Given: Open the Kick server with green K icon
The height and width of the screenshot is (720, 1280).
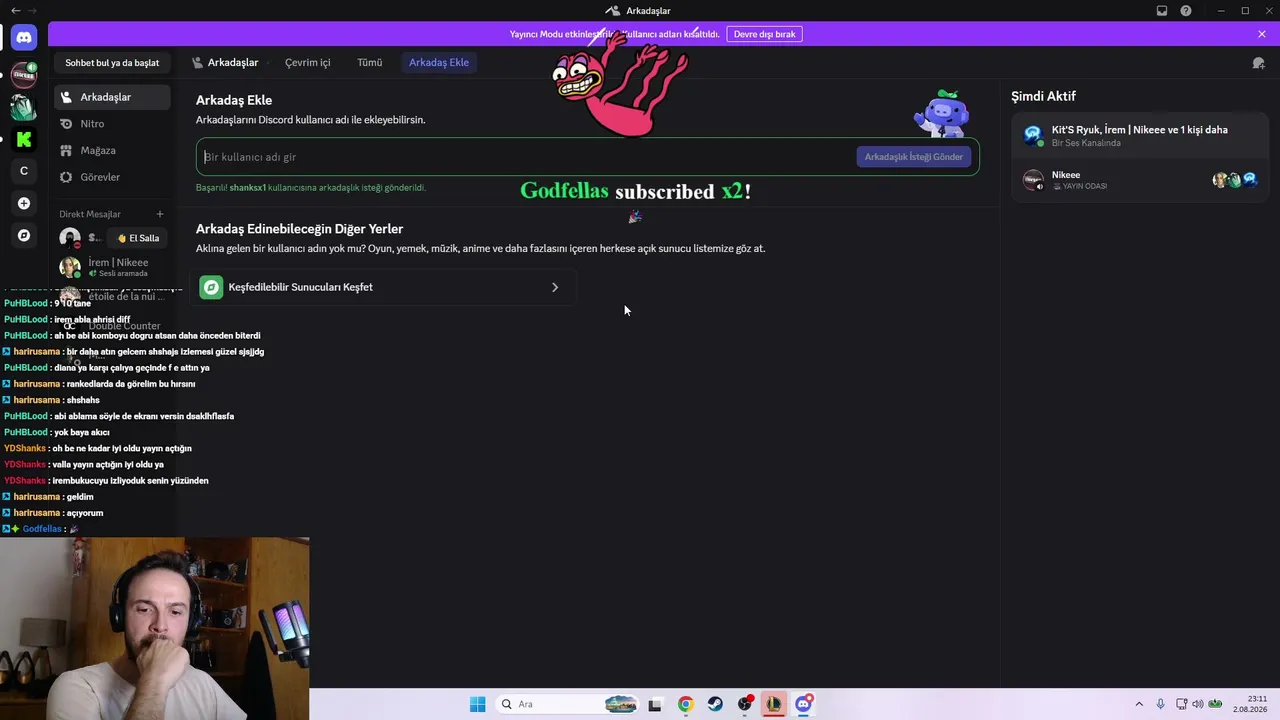Looking at the screenshot, I should coord(24,139).
